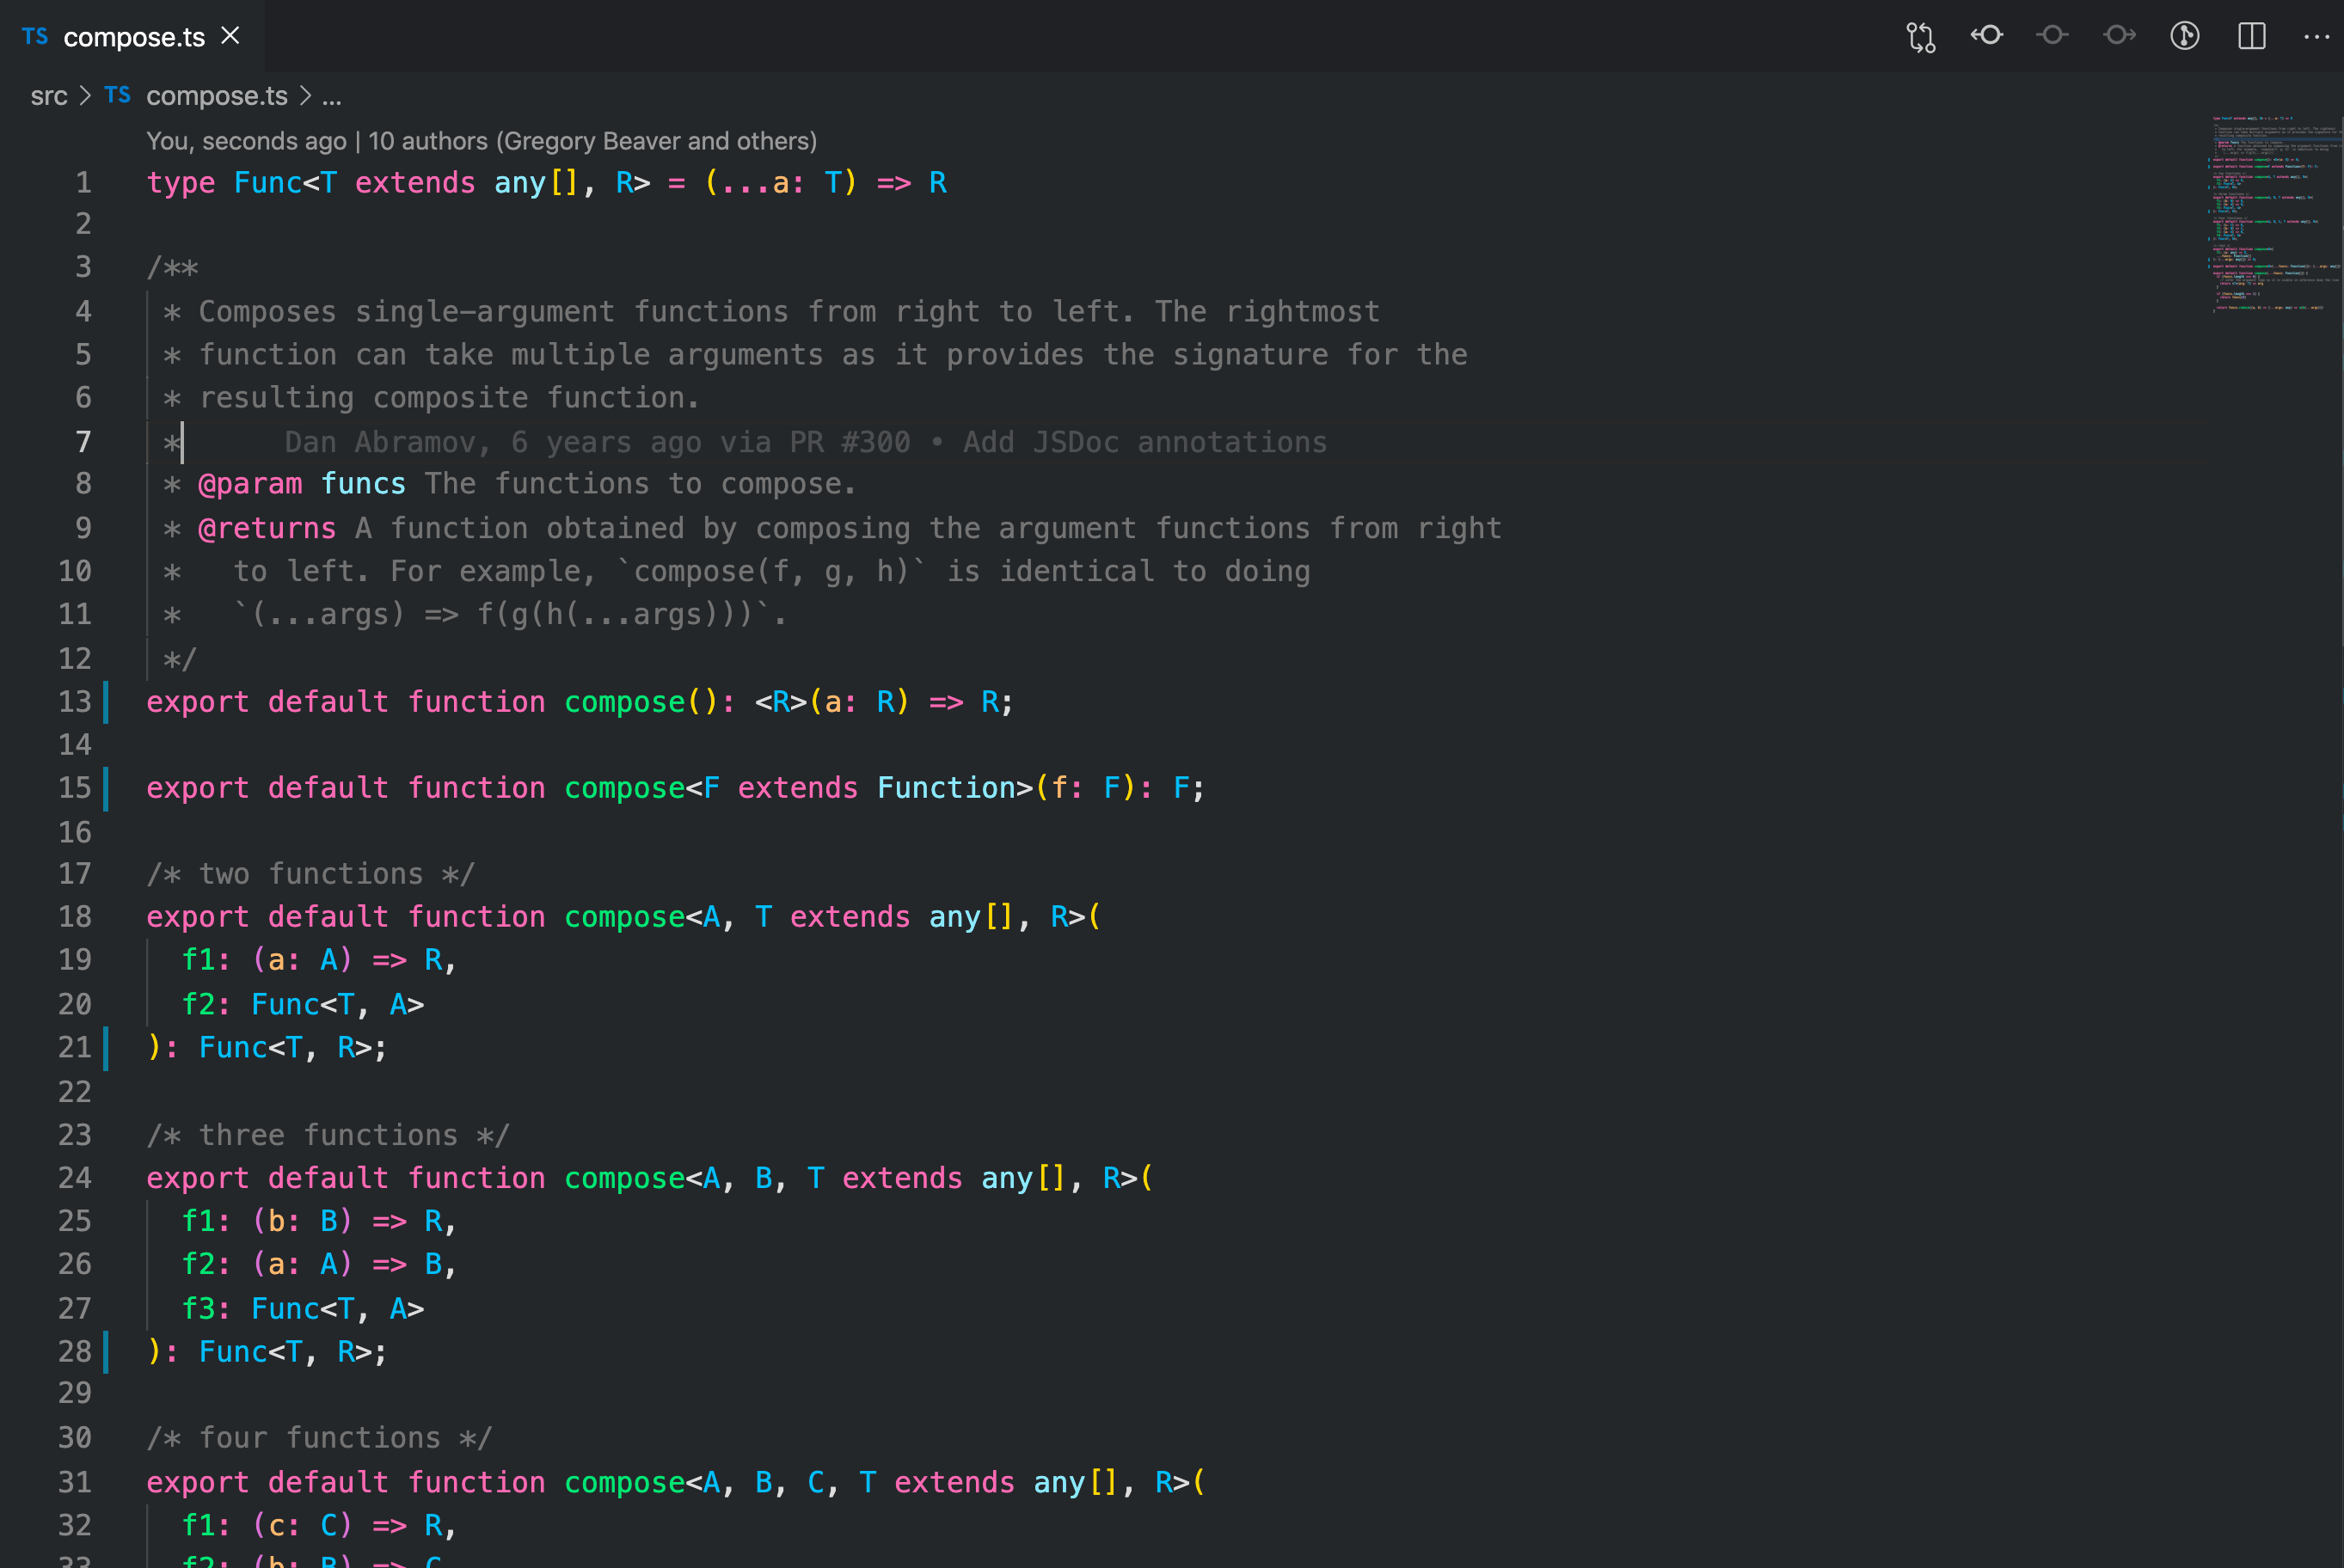
Task: Close the compose.ts tab
Action: 230,36
